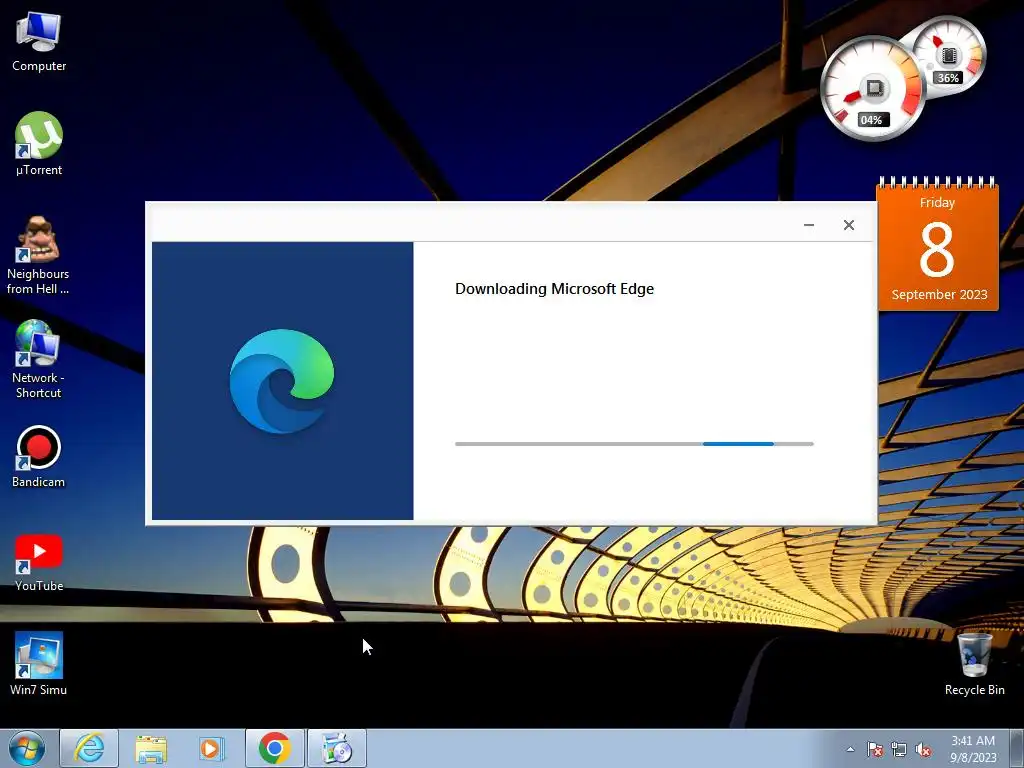Click the download progress bar
Image resolution: width=1024 pixels, height=768 pixels.
tap(634, 444)
